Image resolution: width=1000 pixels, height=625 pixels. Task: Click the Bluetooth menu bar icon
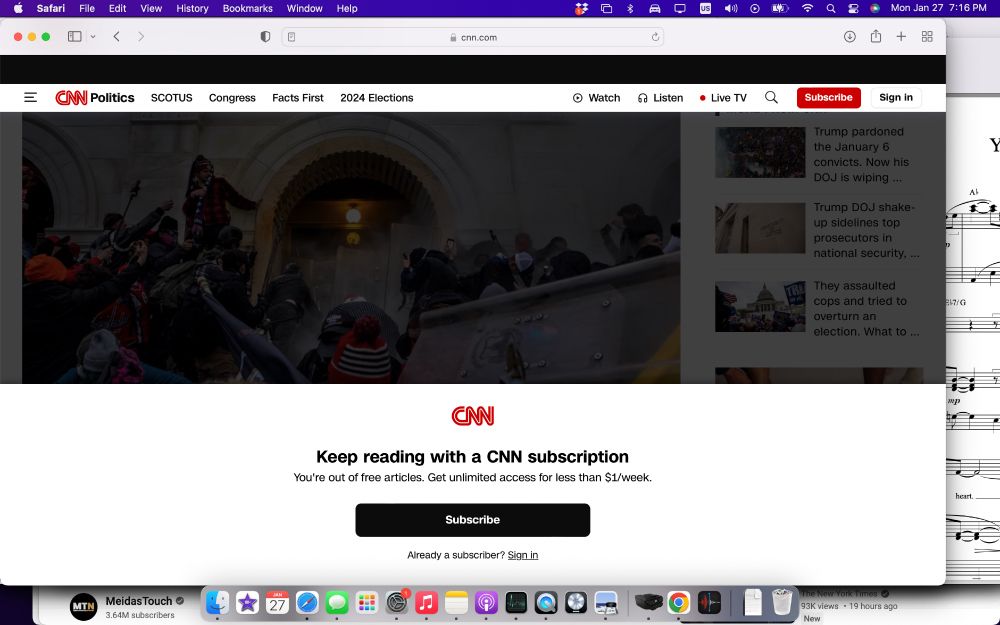(x=630, y=8)
